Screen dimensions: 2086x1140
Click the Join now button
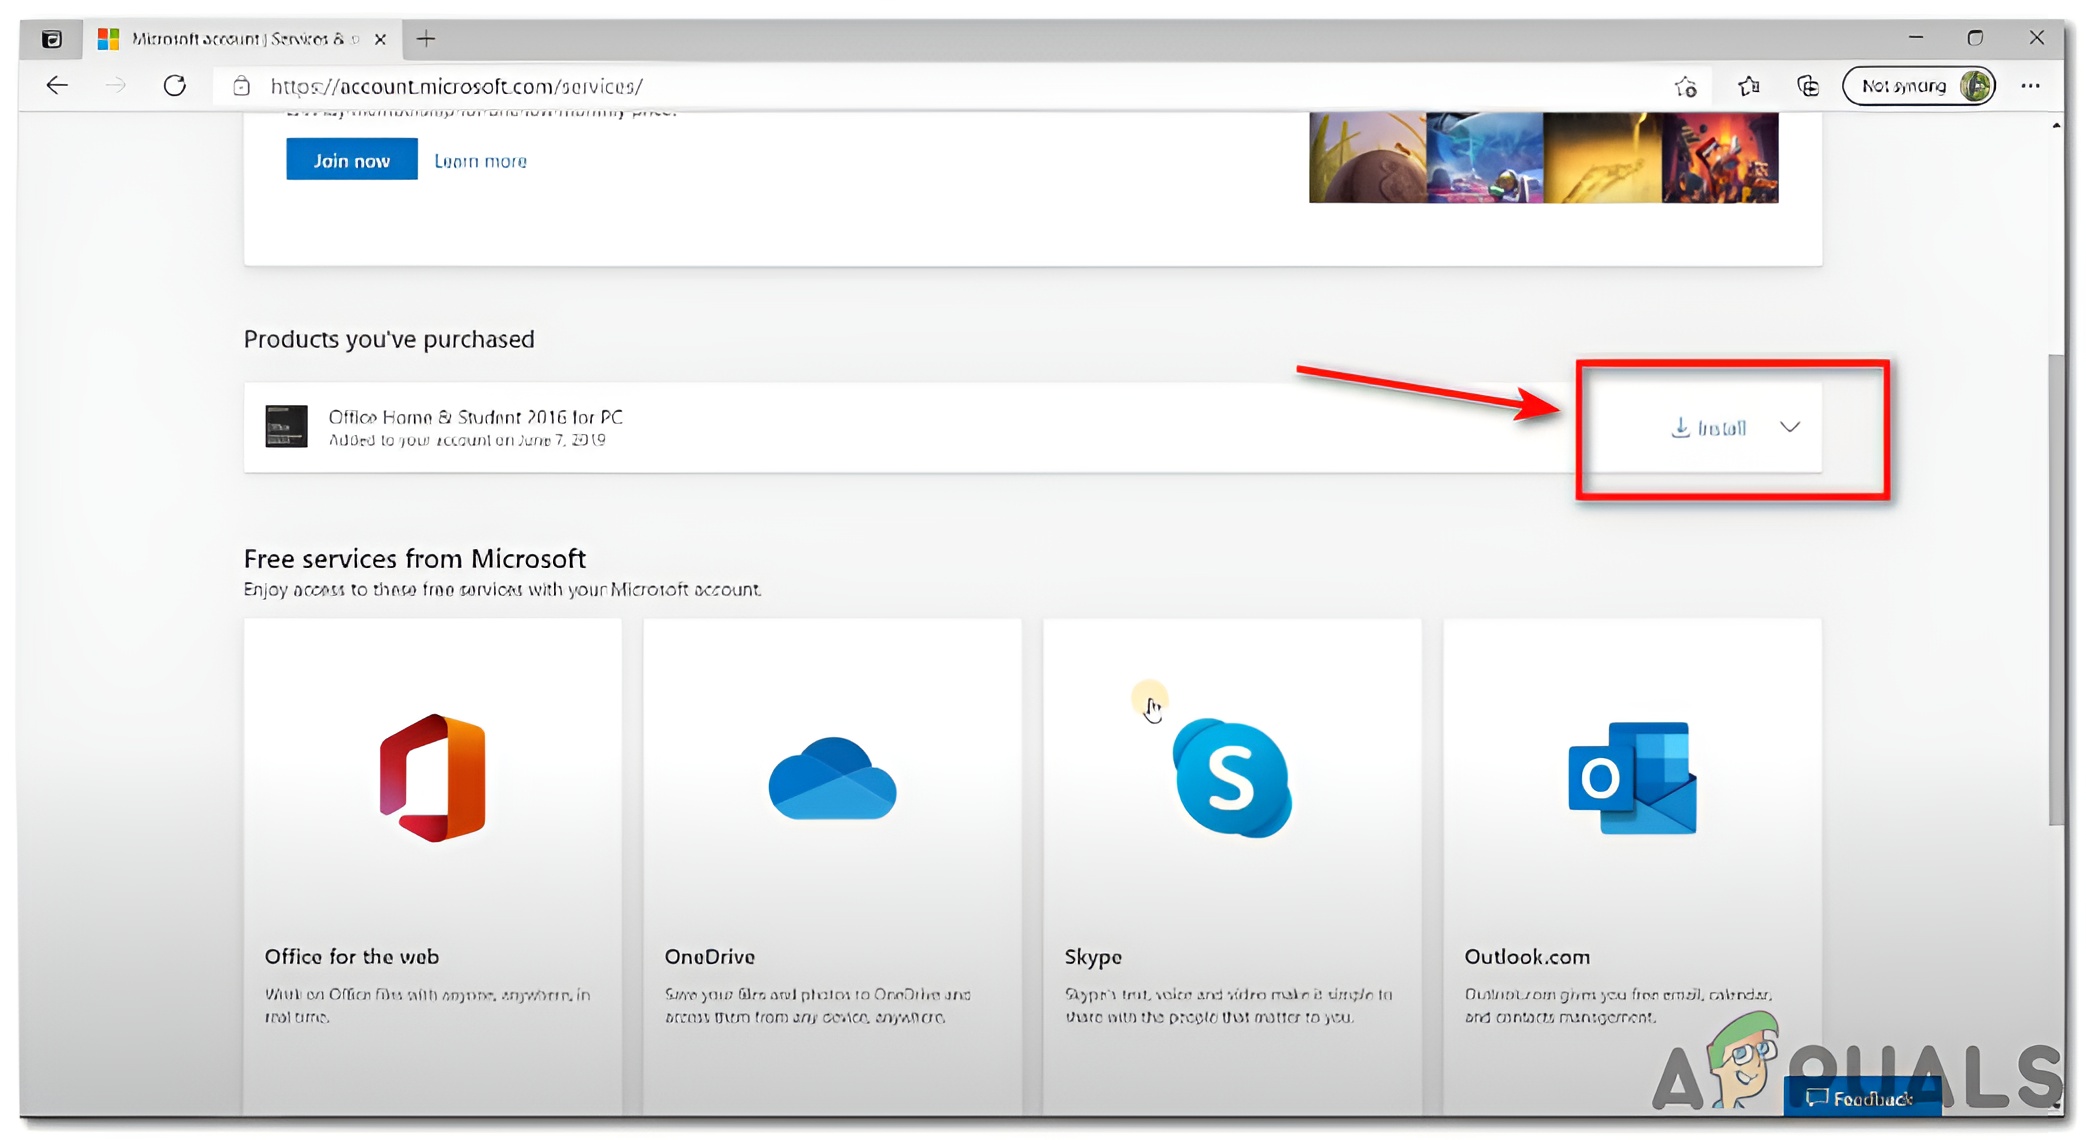(x=351, y=160)
